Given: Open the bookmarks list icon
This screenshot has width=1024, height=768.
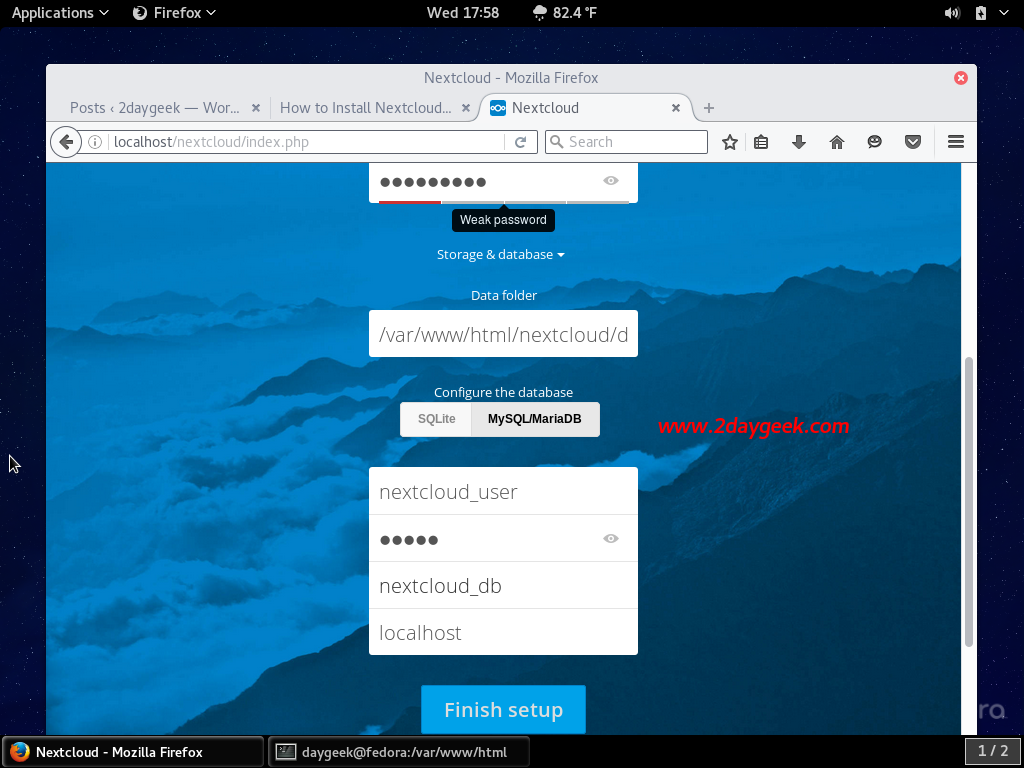Looking at the screenshot, I should point(761,142).
